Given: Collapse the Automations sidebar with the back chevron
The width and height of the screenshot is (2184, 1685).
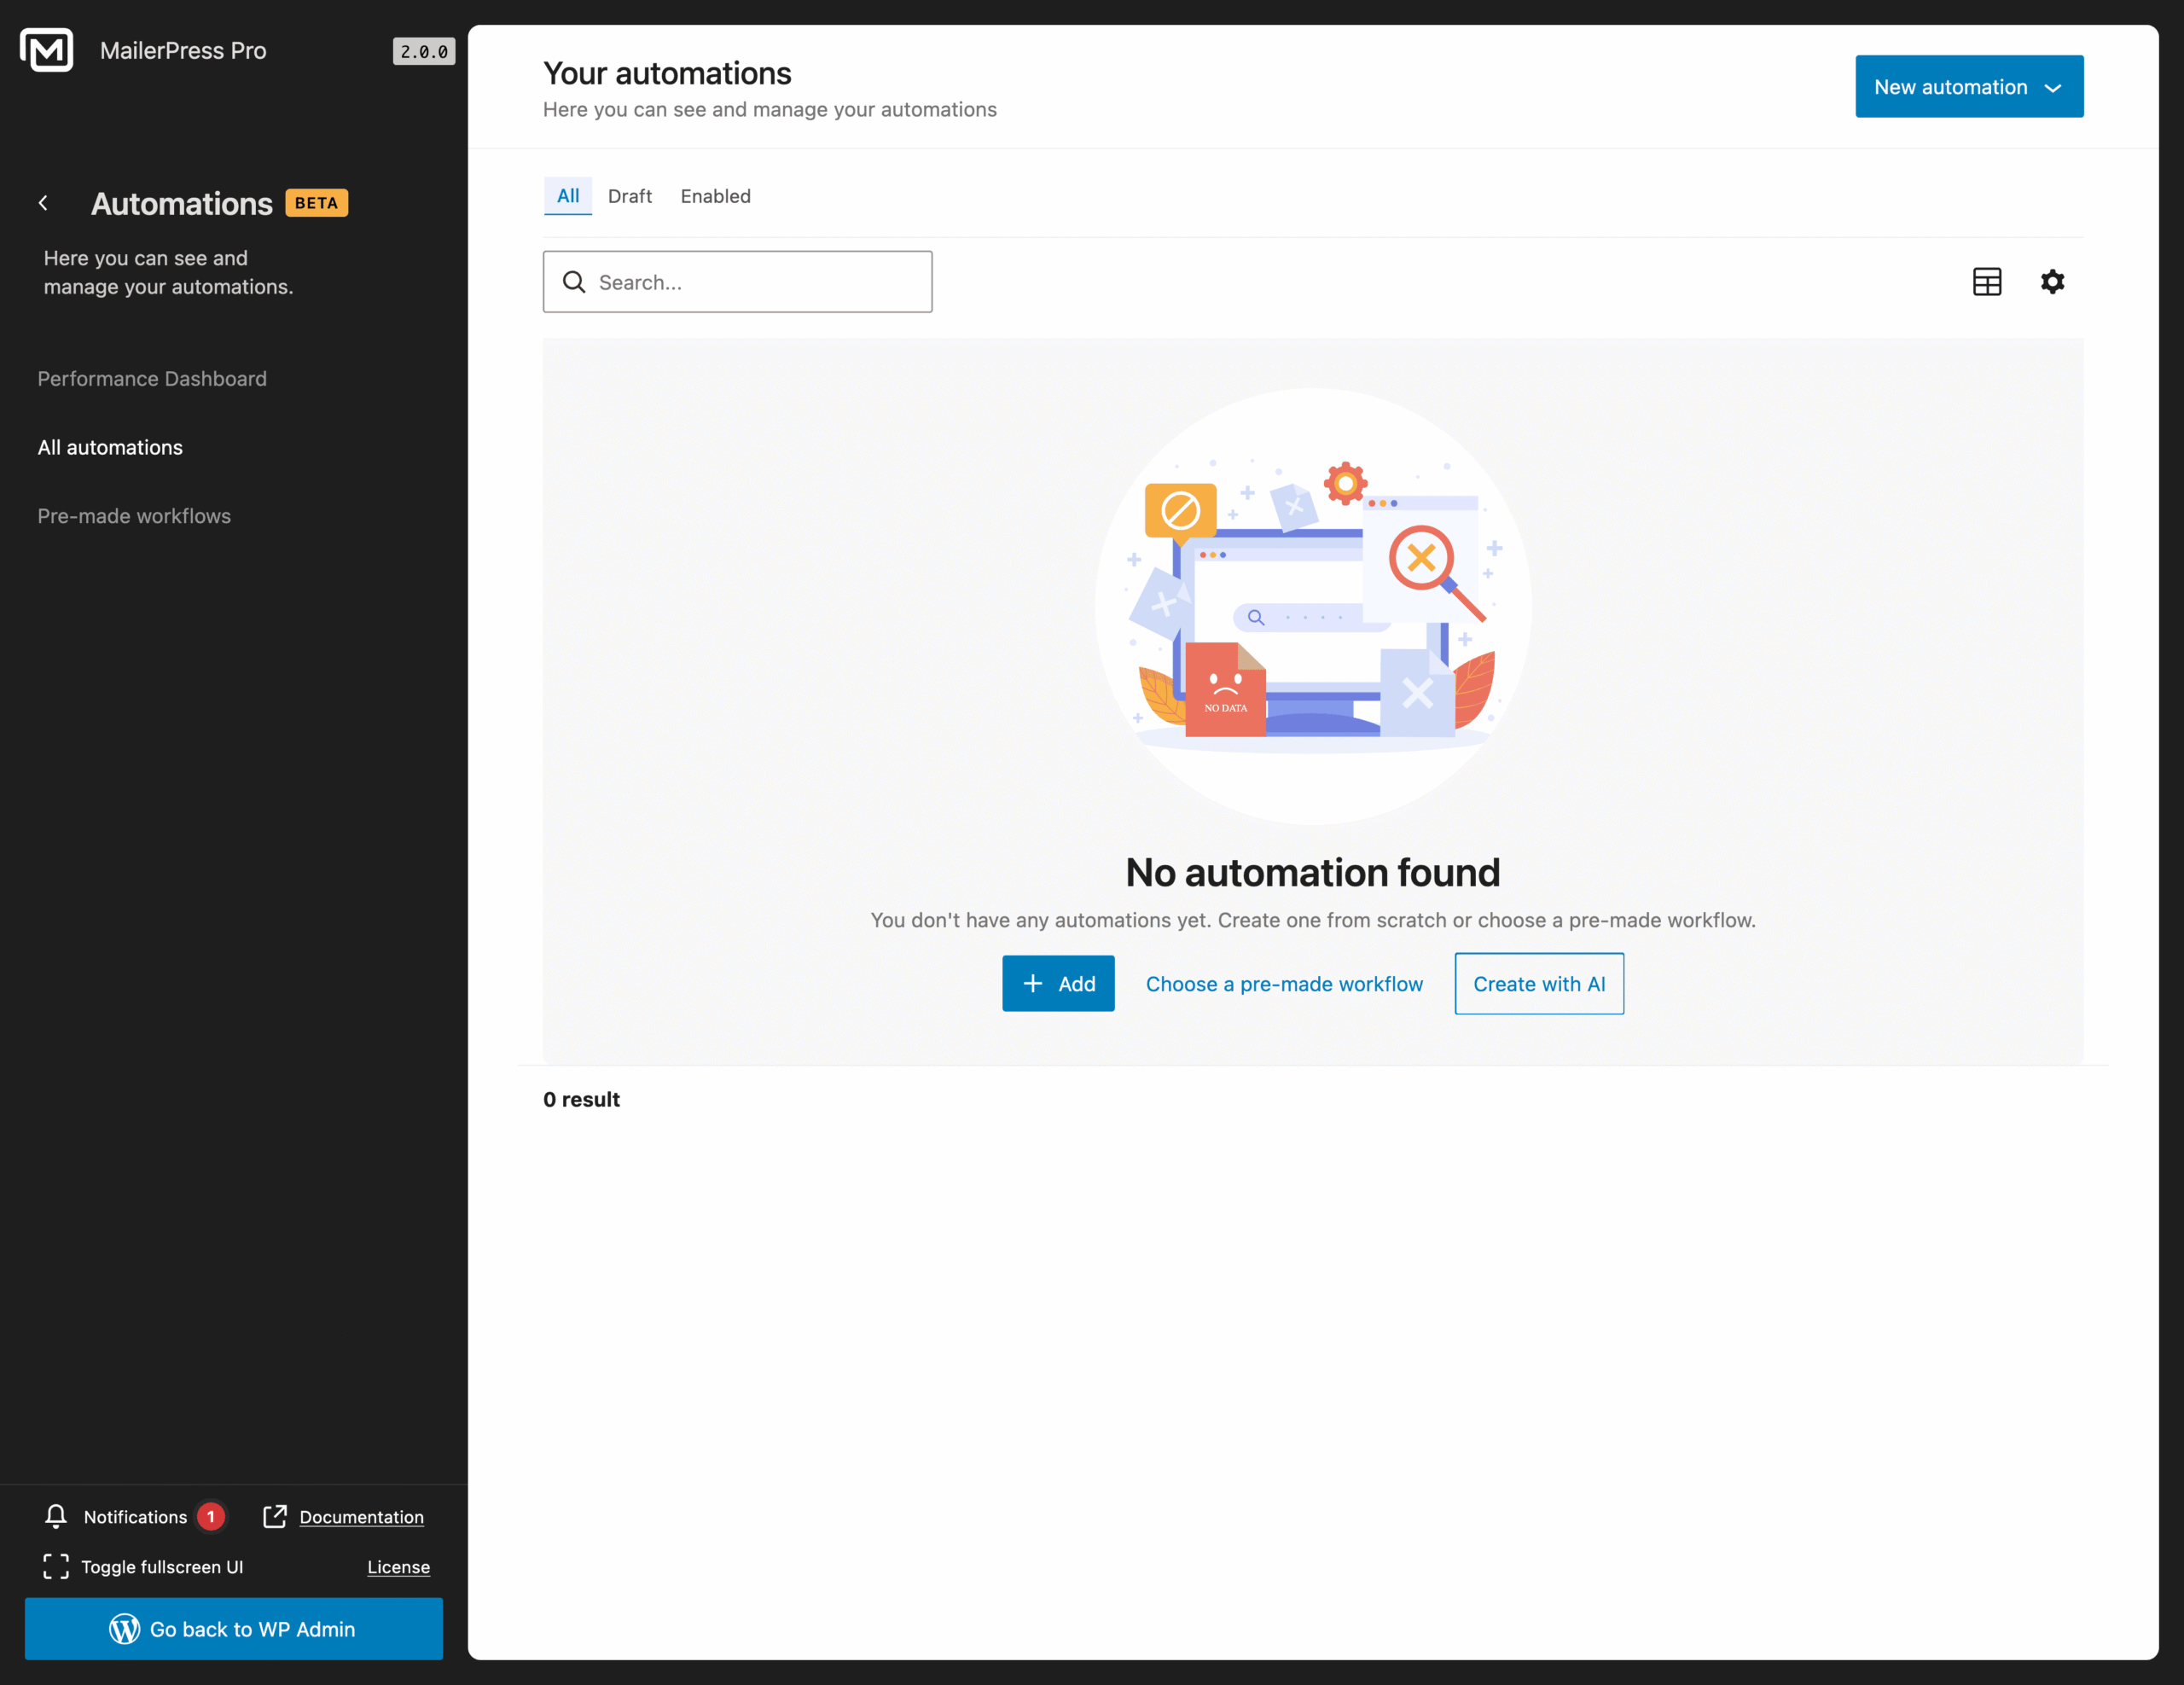Looking at the screenshot, I should (43, 203).
